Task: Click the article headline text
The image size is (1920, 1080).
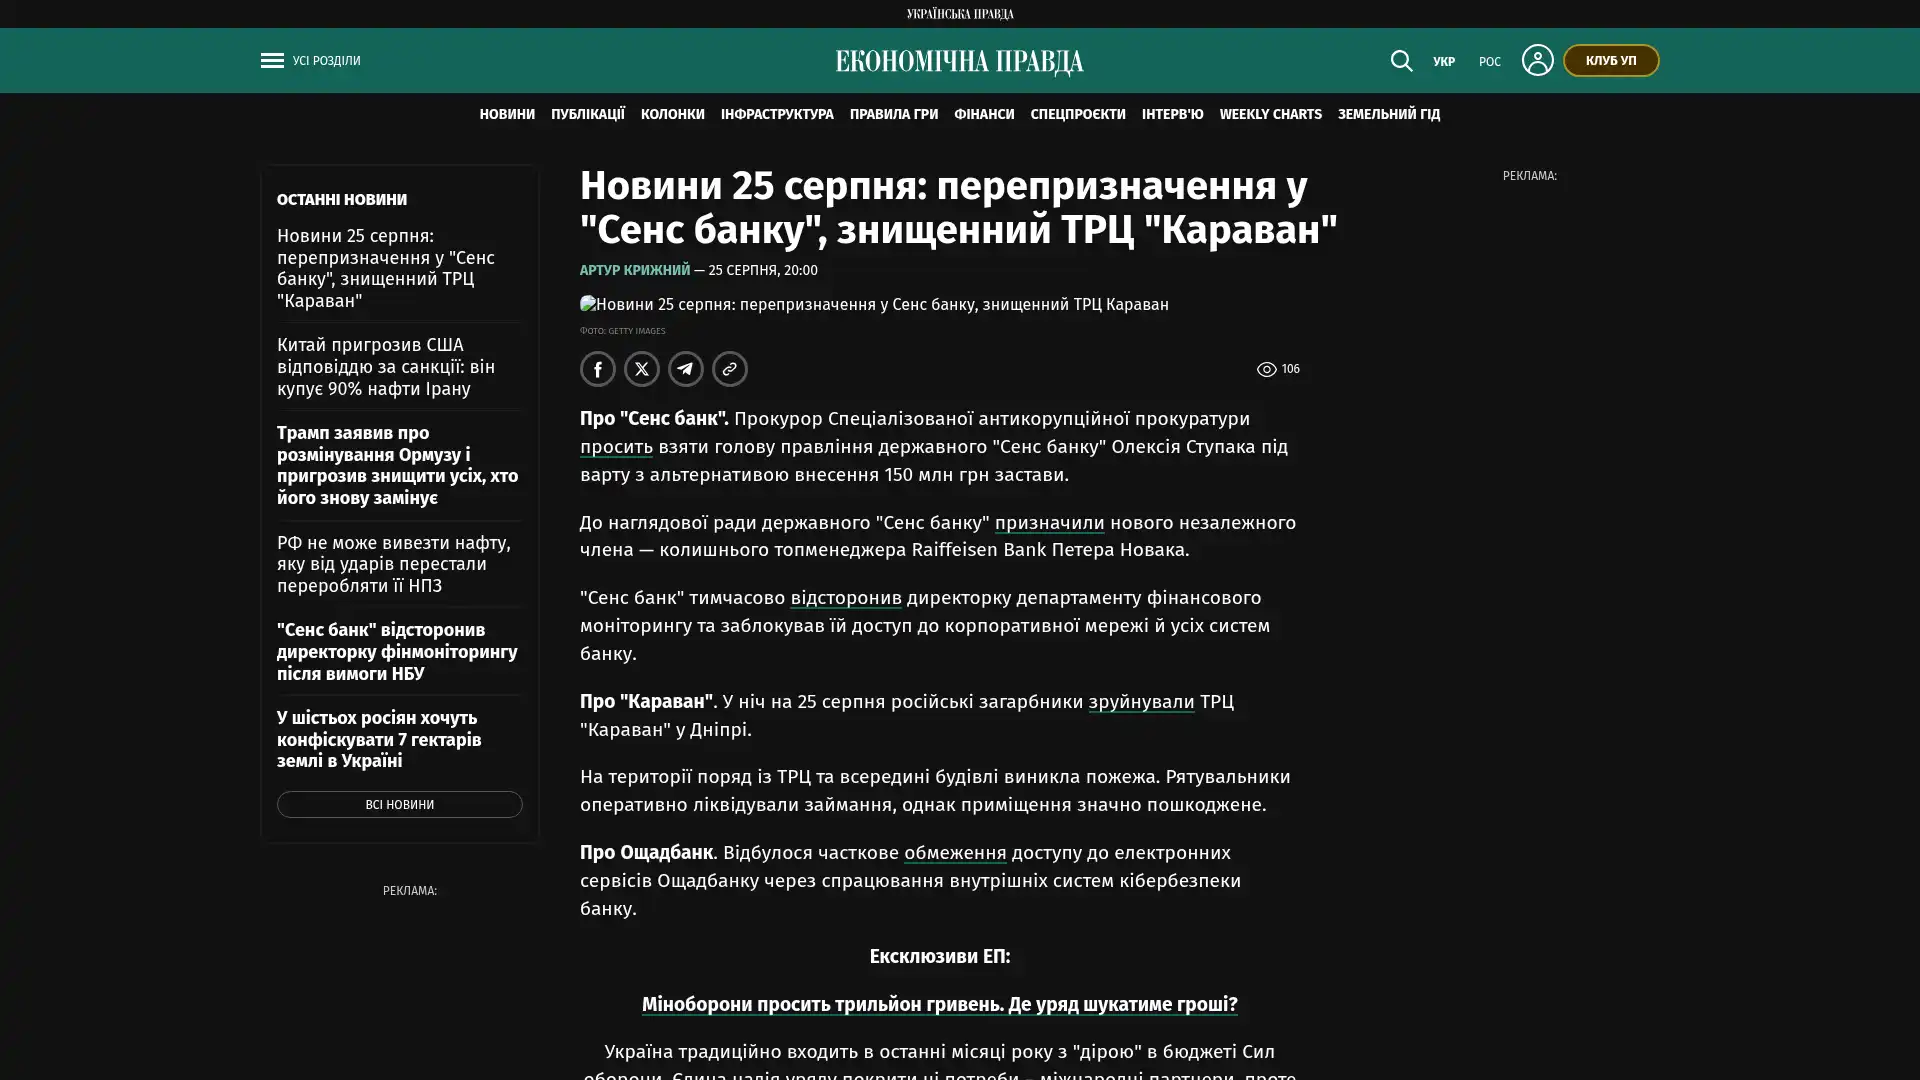Action: (x=959, y=208)
